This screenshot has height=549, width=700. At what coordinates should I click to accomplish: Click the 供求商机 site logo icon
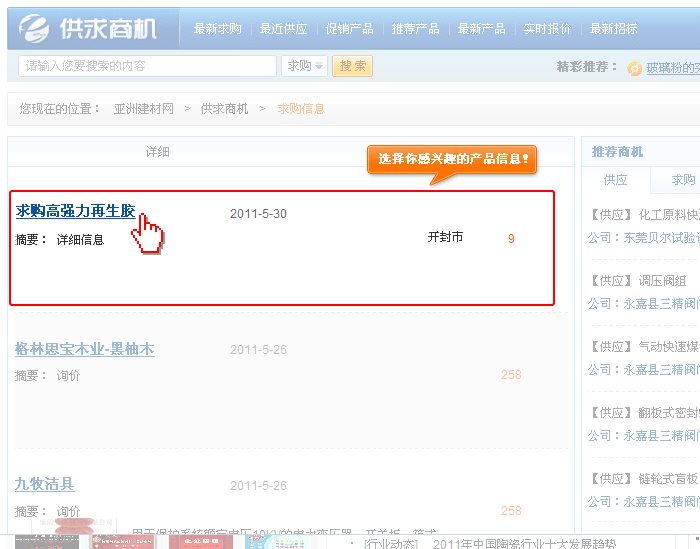coord(36,28)
